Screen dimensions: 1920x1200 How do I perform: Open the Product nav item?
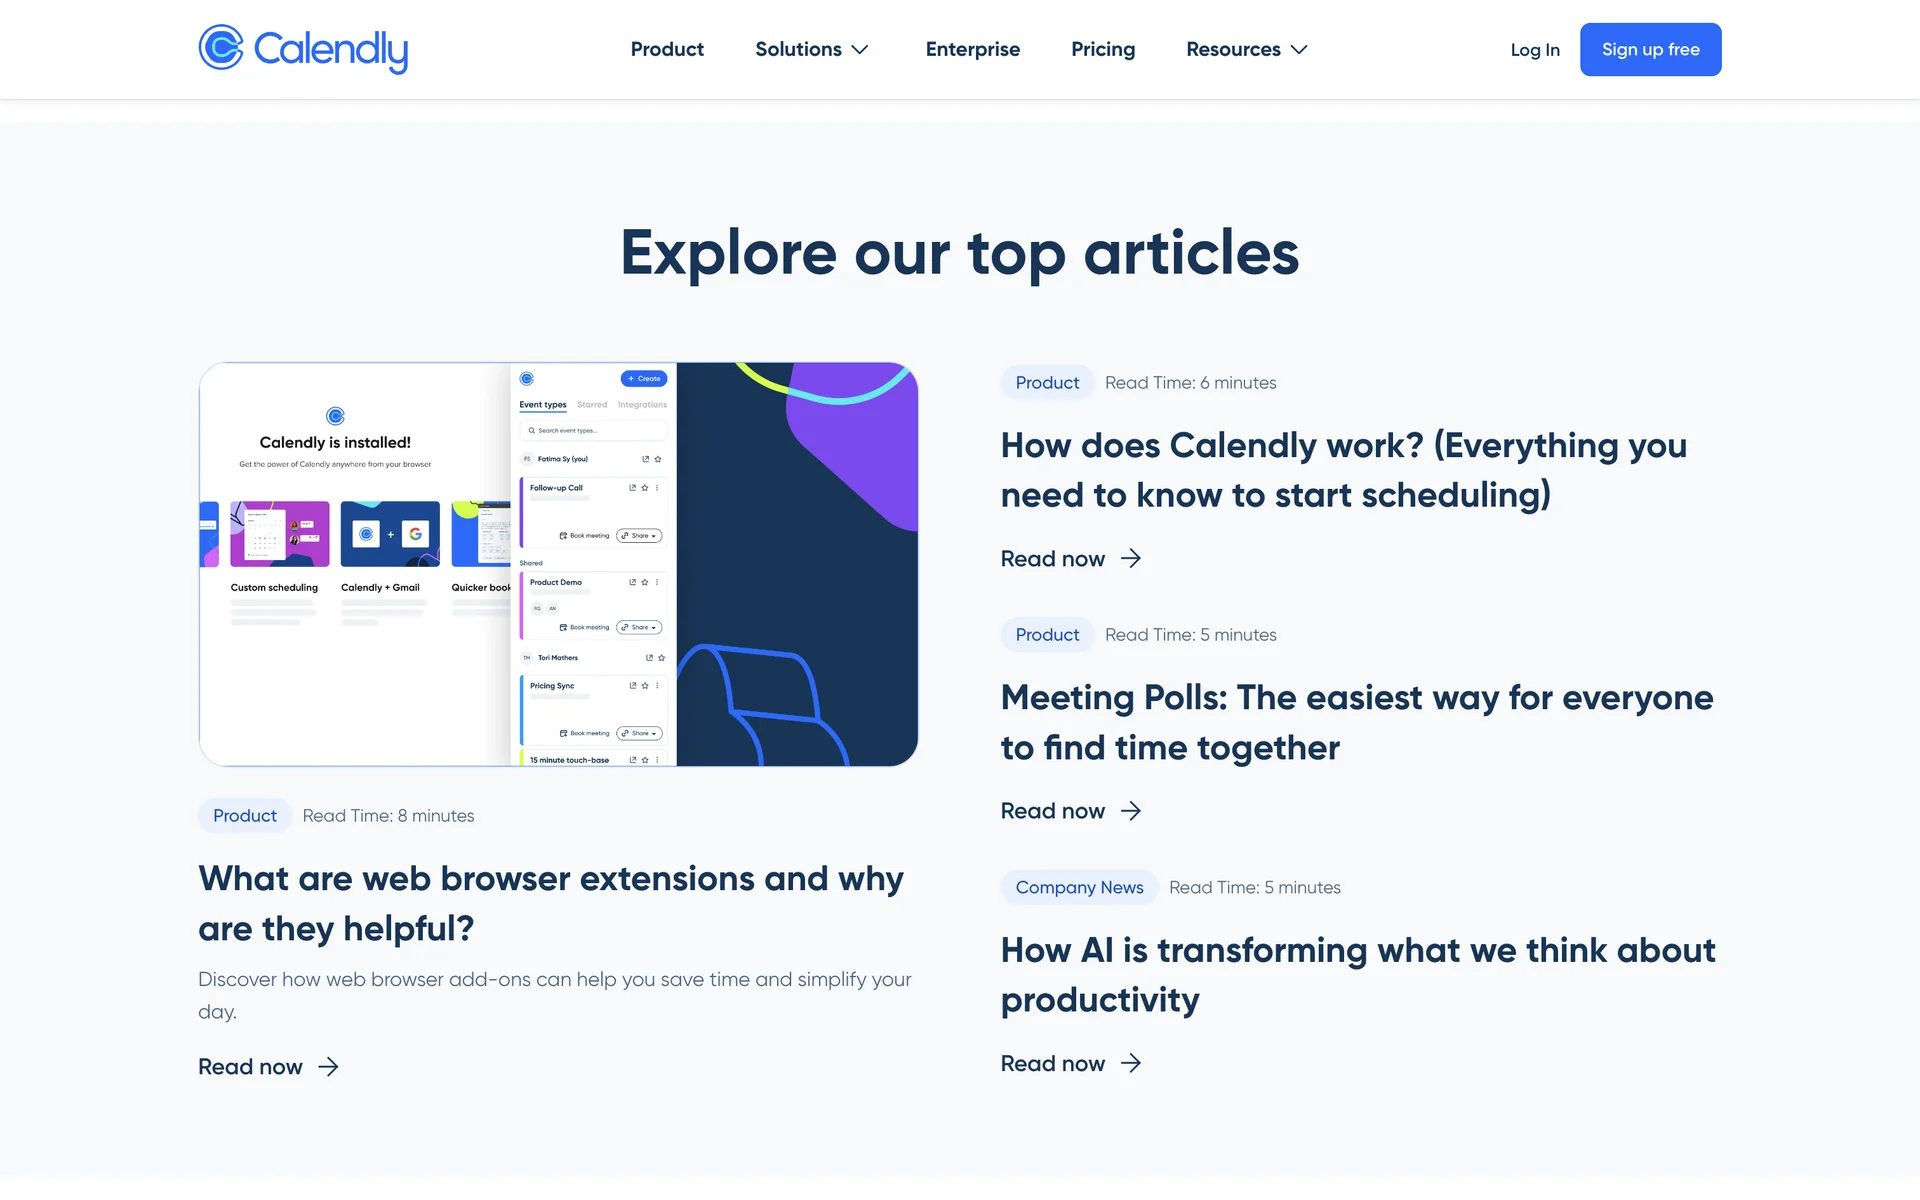point(667,49)
